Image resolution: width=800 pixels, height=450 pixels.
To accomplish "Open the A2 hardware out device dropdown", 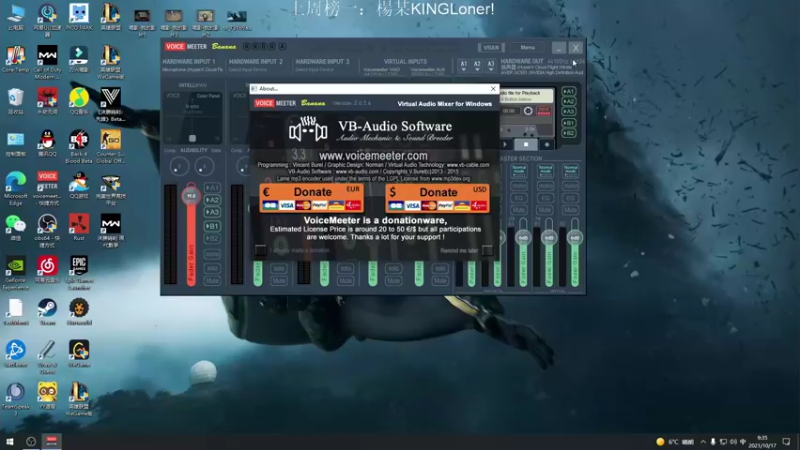I will pyautogui.click(x=477, y=65).
